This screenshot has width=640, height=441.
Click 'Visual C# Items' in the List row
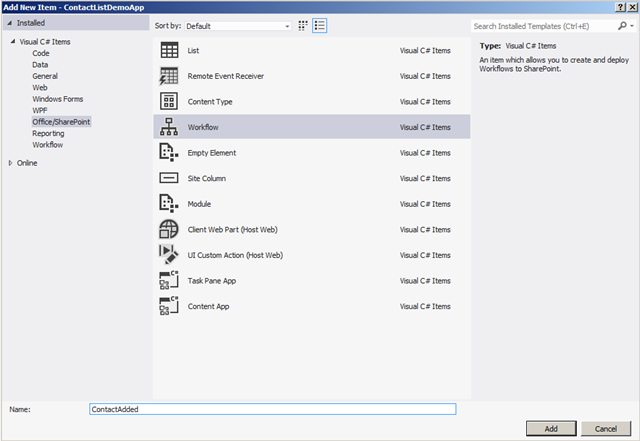tap(425, 51)
